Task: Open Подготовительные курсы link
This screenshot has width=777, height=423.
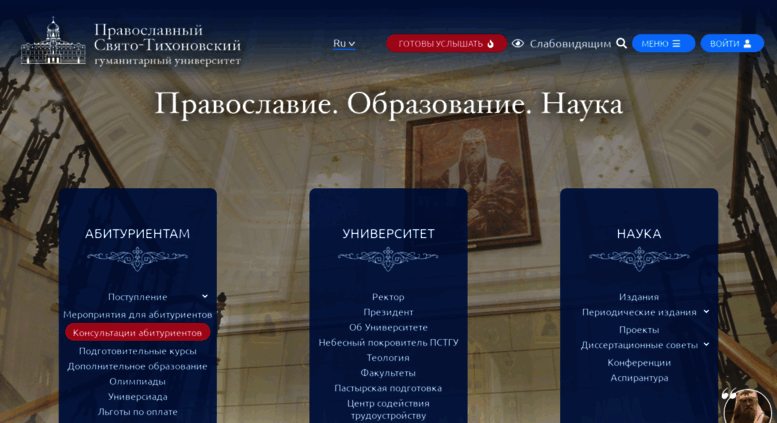Action: pos(137,351)
